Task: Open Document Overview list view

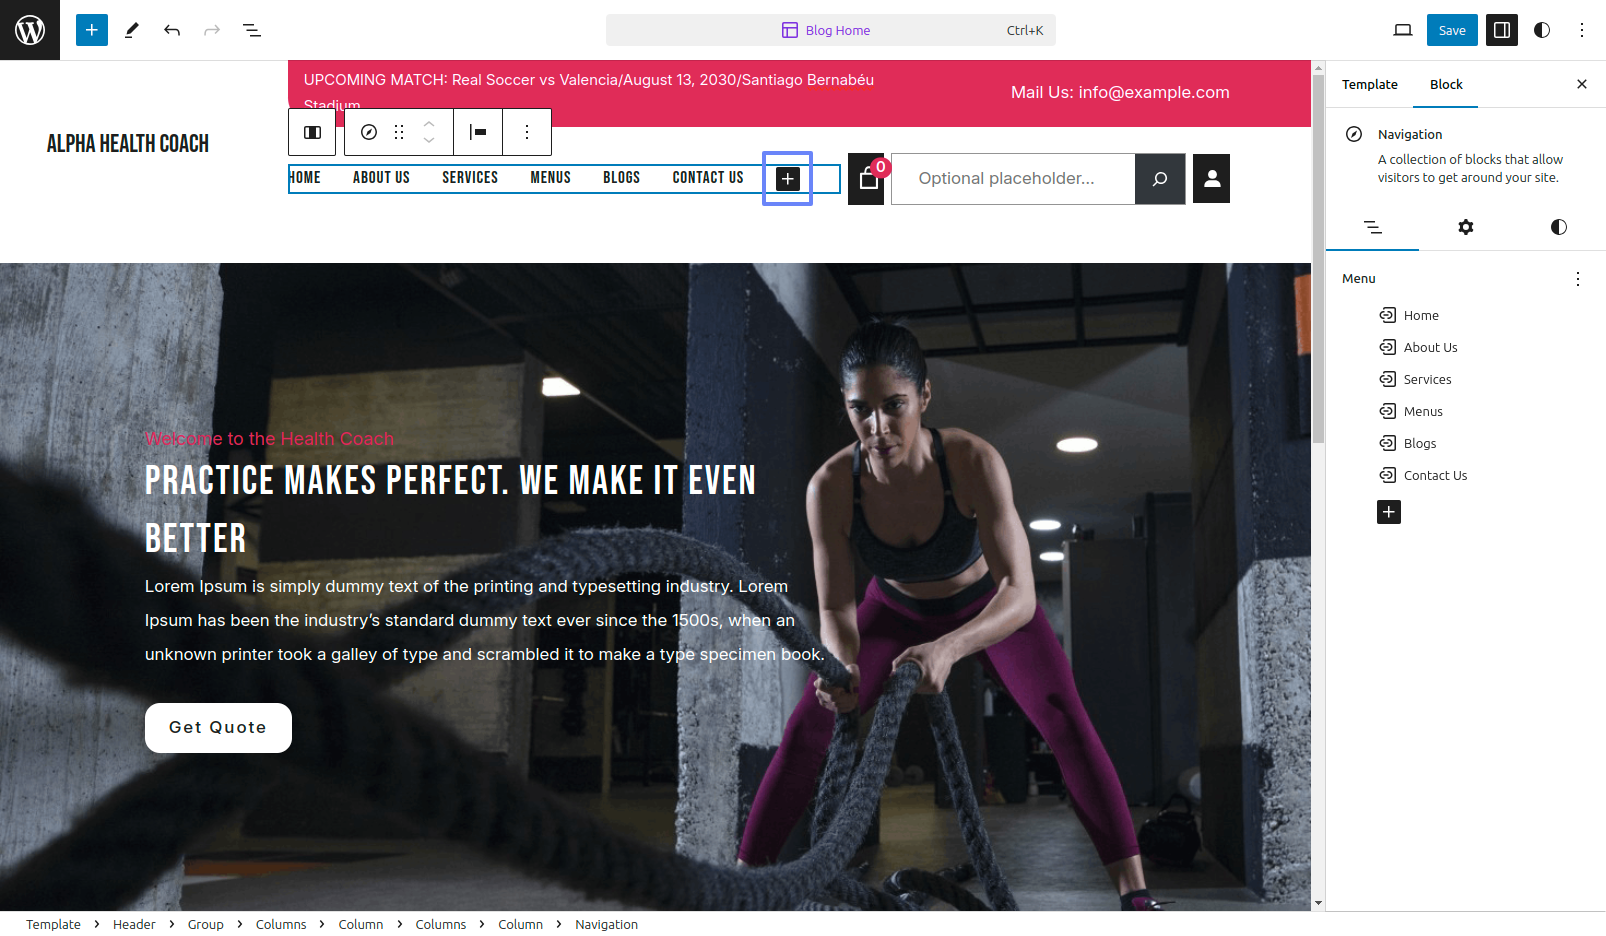Action: pyautogui.click(x=252, y=30)
